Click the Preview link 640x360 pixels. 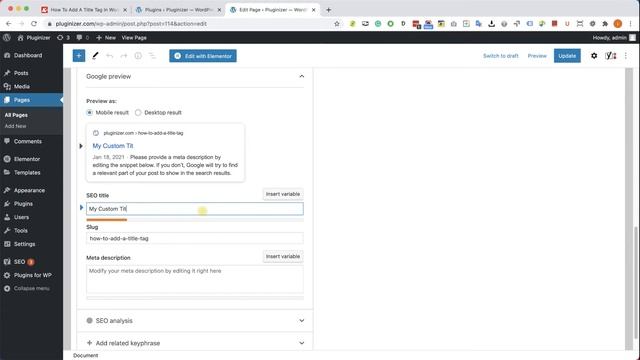(537, 56)
